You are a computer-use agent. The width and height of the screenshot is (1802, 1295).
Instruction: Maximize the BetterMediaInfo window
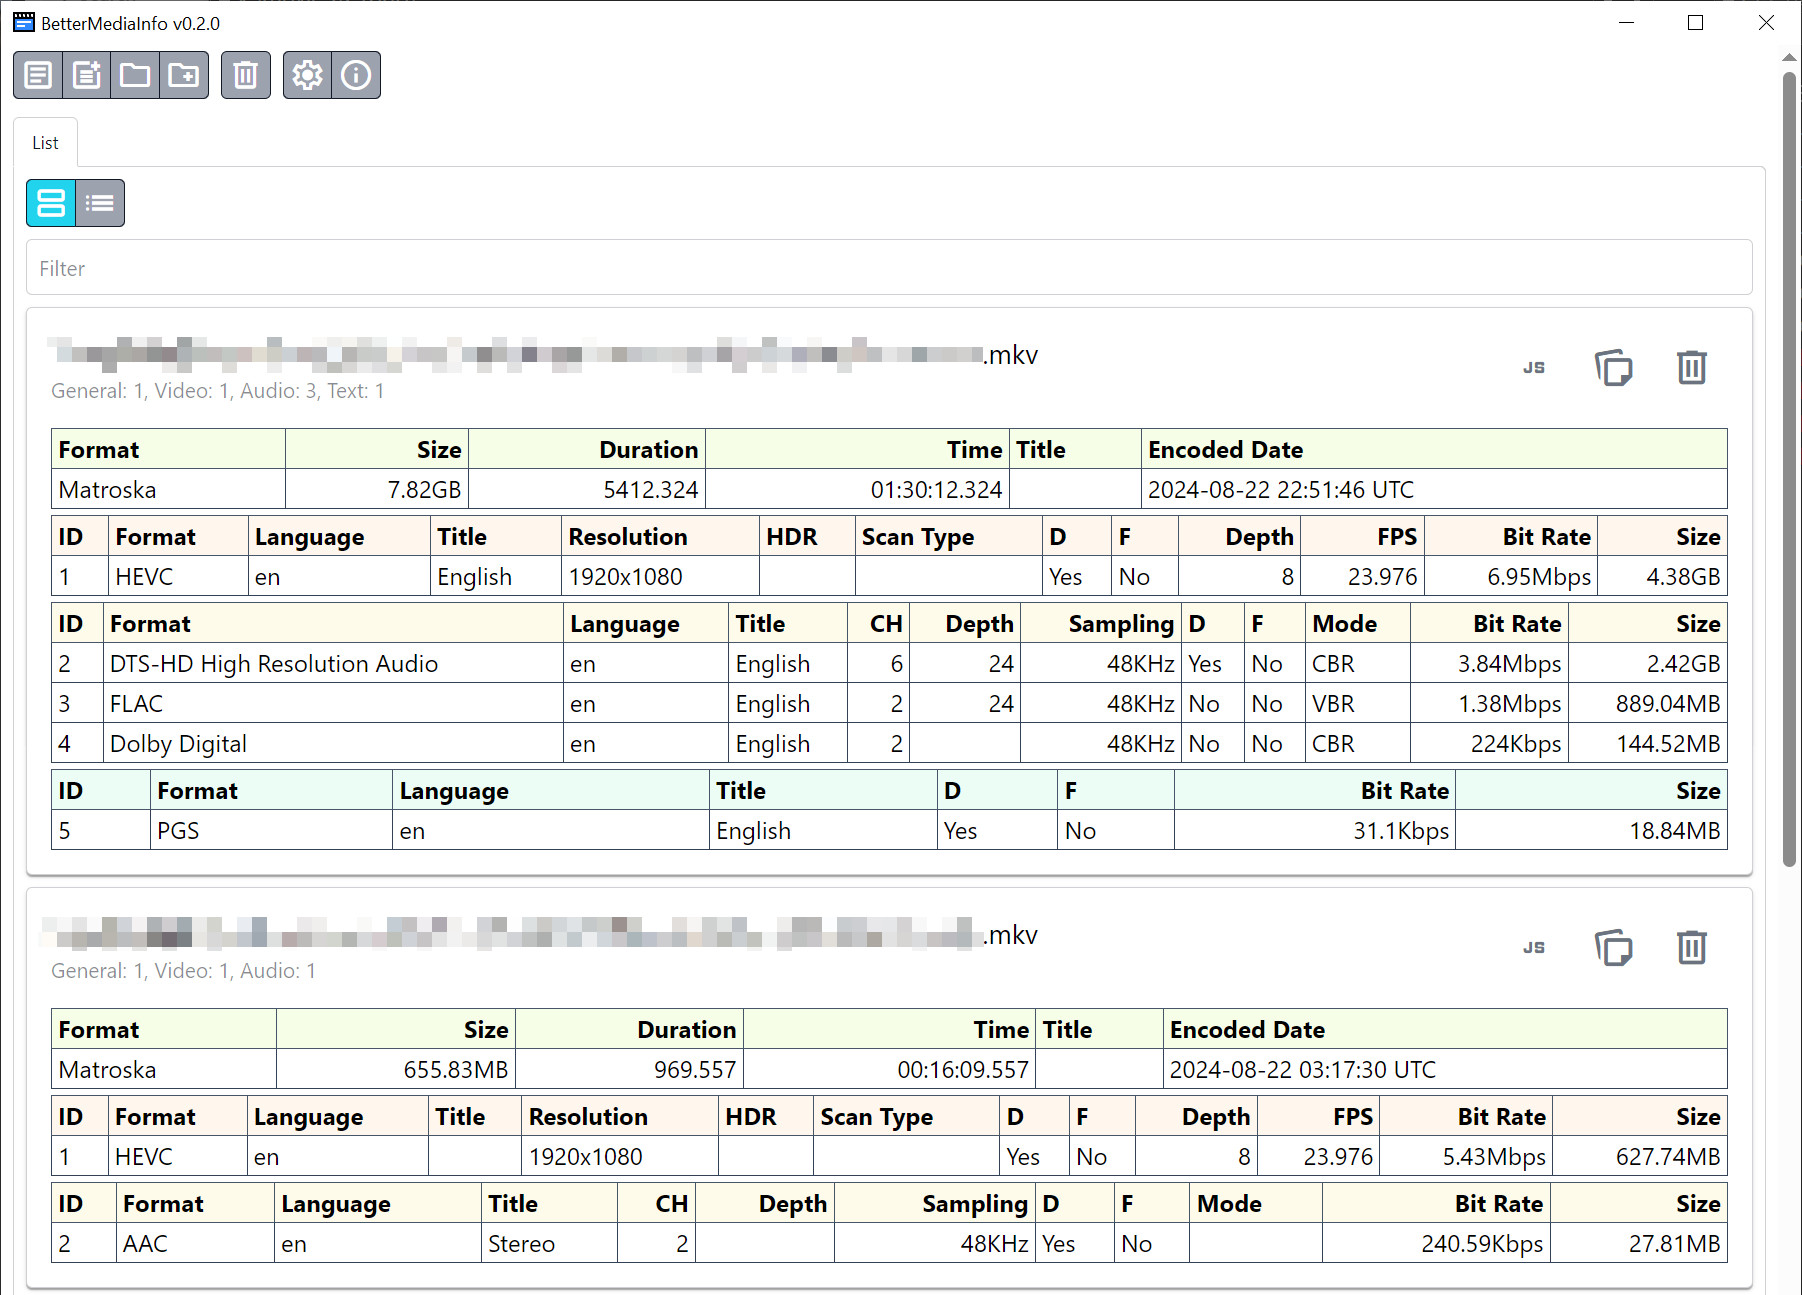click(x=1695, y=23)
